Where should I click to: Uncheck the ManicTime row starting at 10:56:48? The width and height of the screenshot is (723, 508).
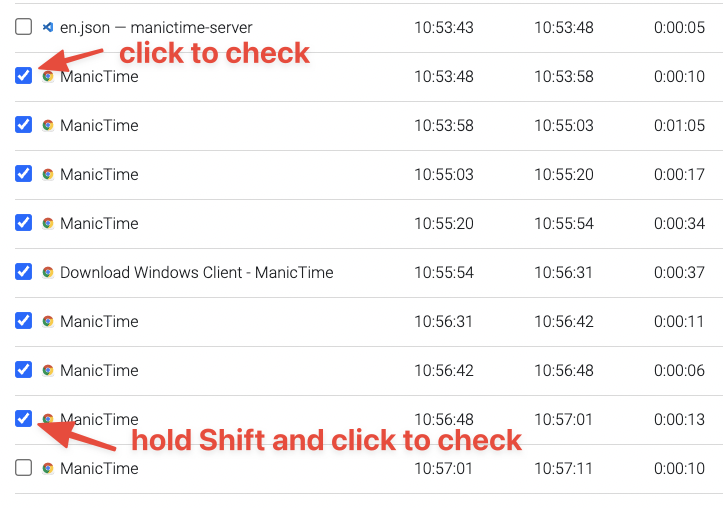24,419
